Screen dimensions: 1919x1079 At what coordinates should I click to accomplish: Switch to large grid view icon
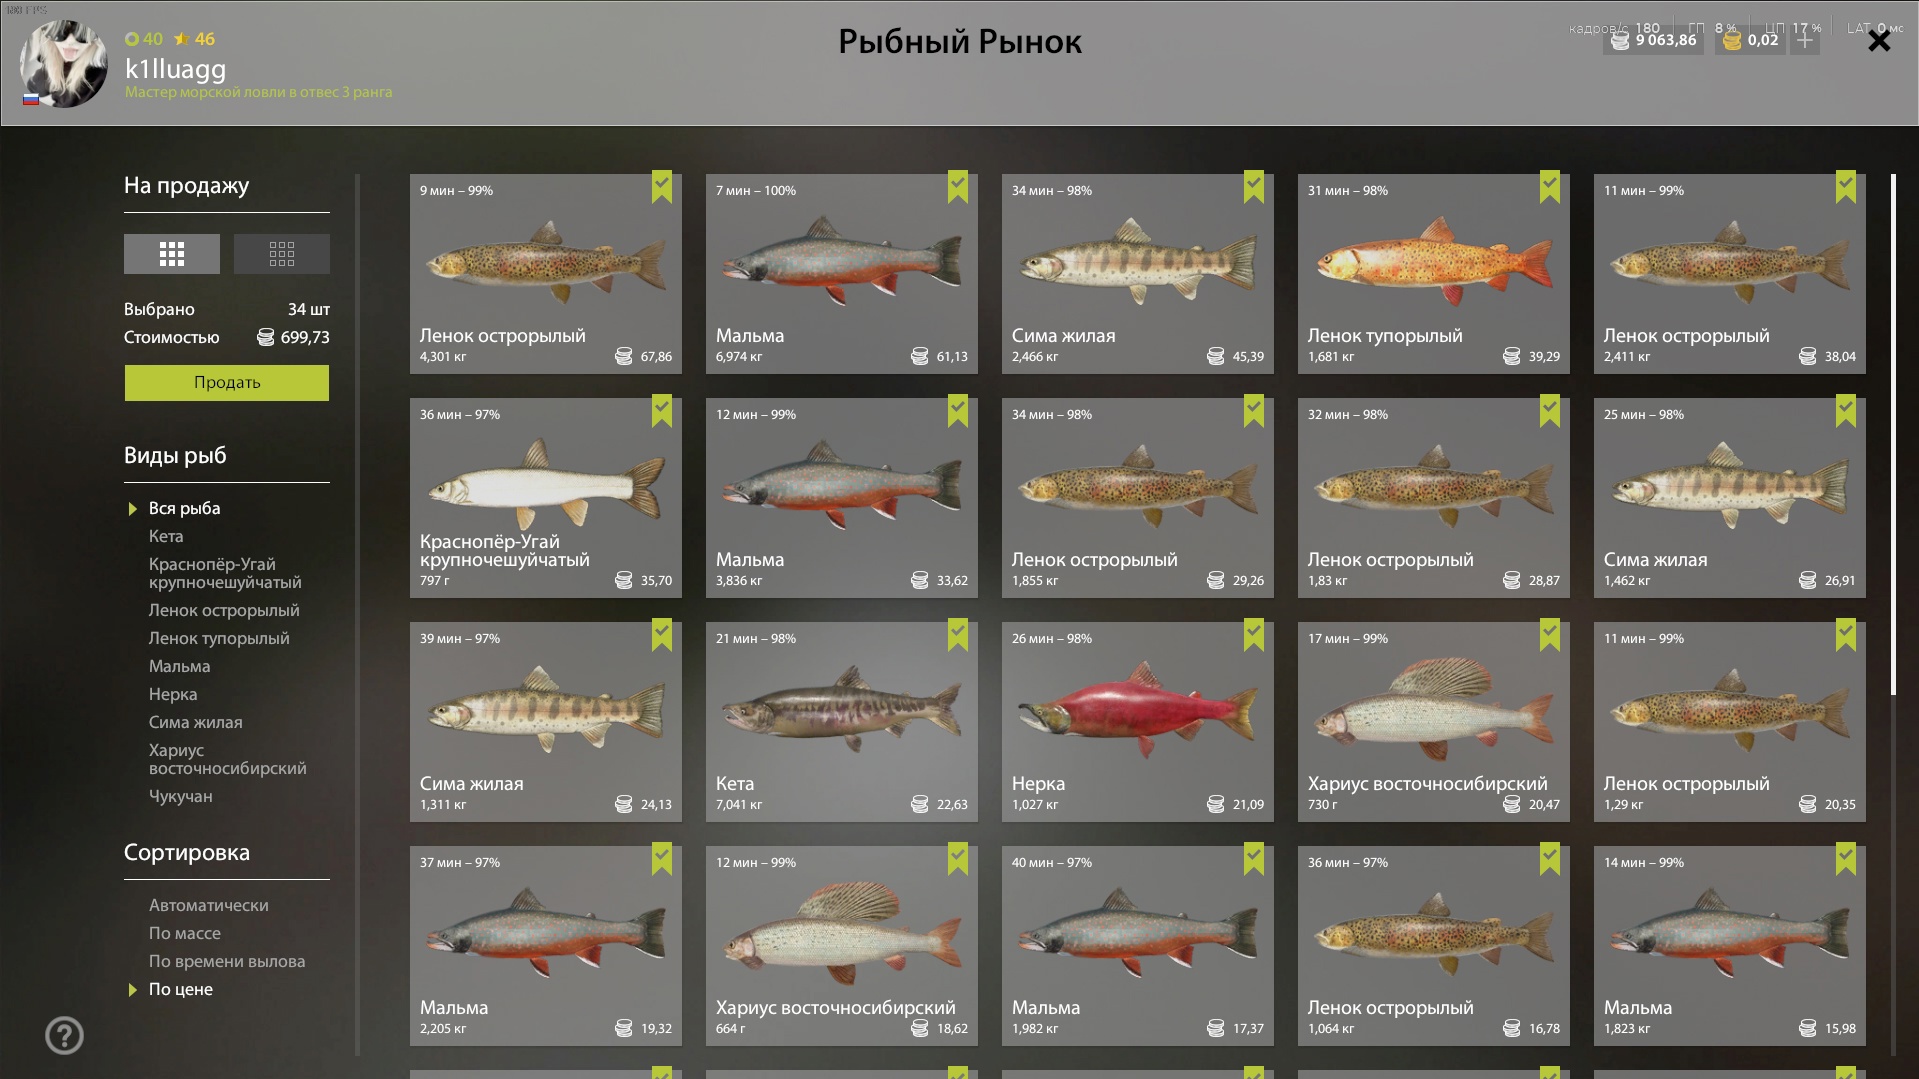coord(172,254)
